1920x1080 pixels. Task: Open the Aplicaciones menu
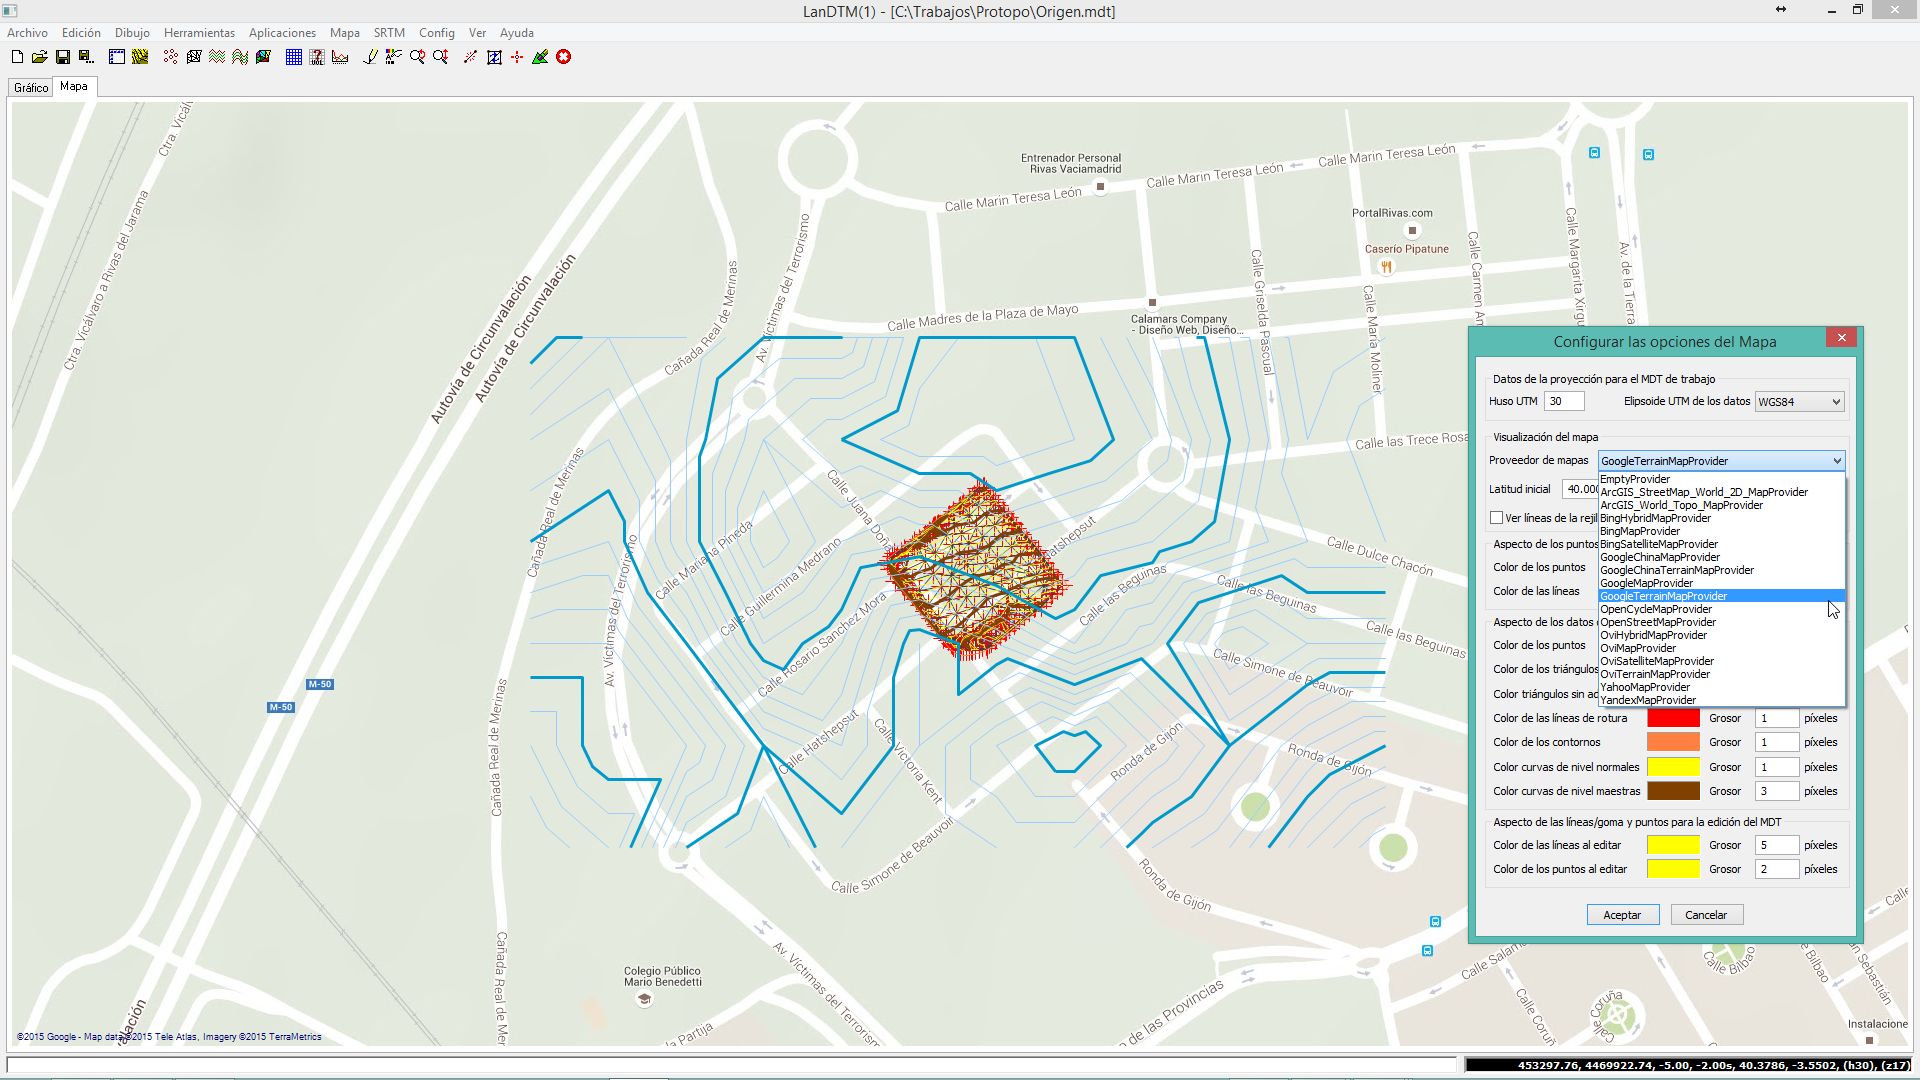click(282, 33)
